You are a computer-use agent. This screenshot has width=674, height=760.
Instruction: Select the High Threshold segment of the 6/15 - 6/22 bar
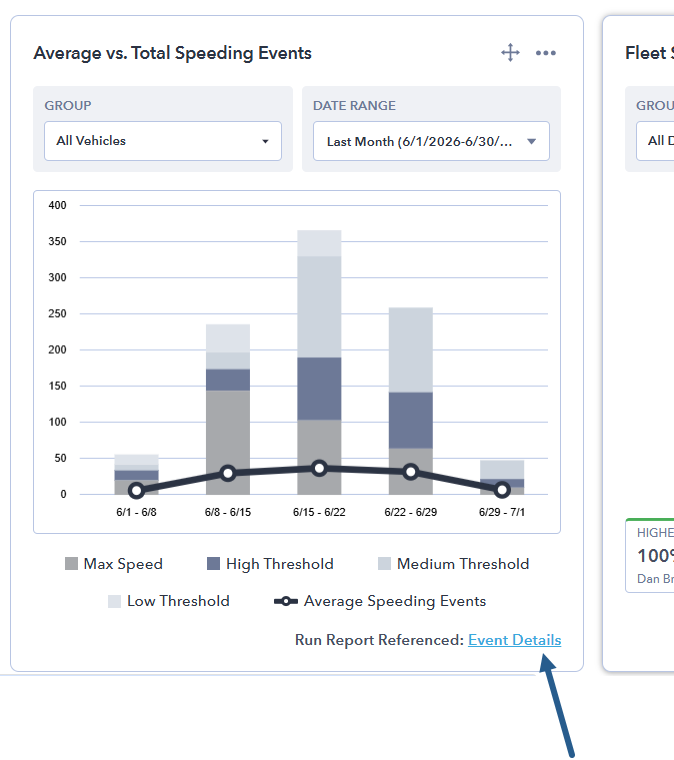(x=319, y=389)
